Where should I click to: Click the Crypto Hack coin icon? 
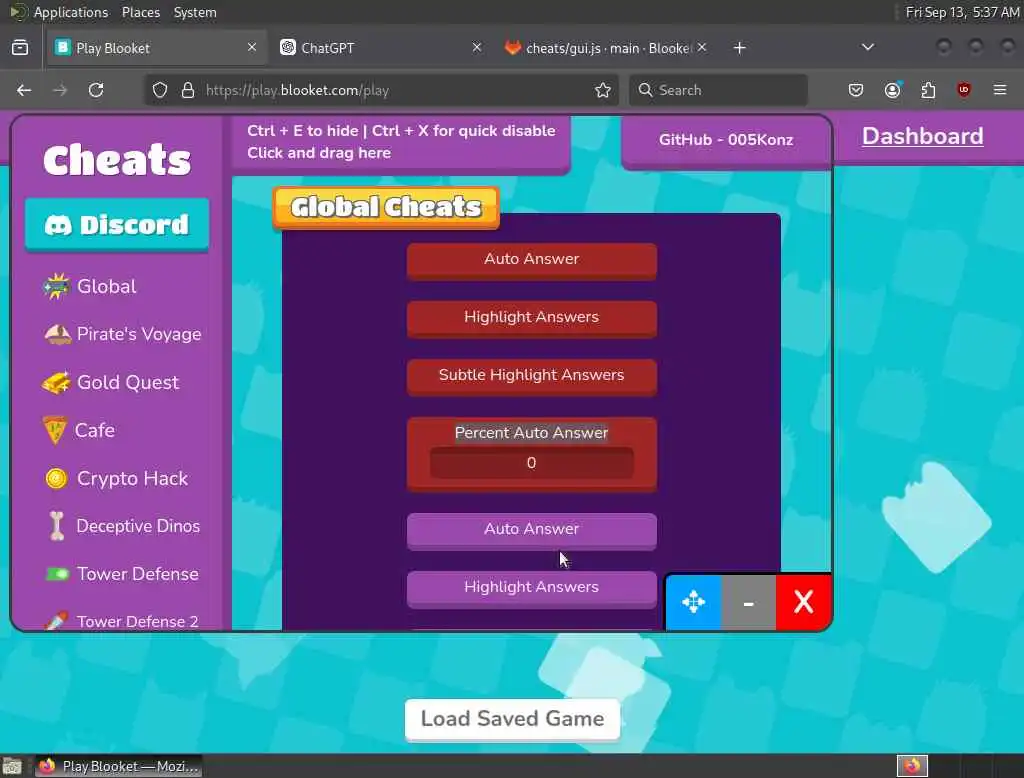(56, 479)
